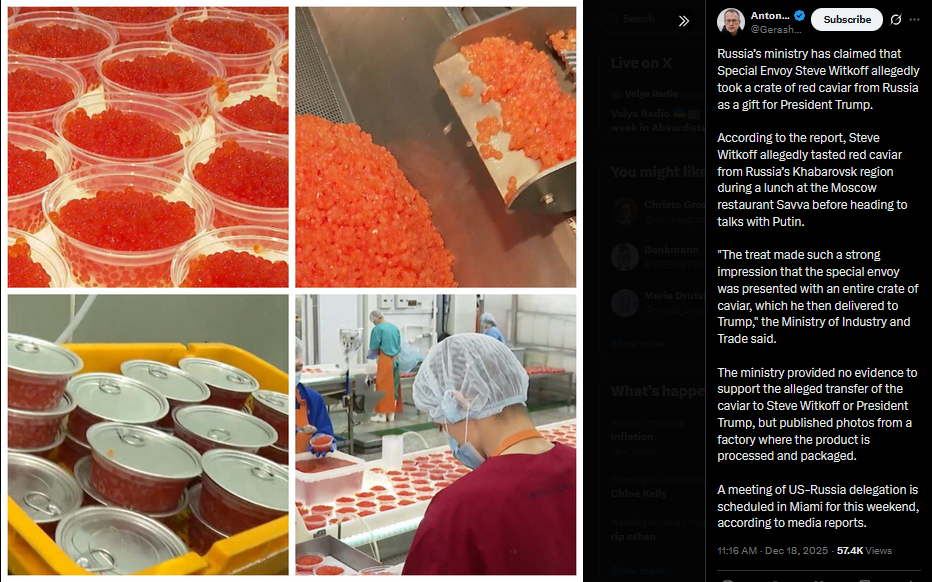Image resolution: width=932 pixels, height=582 pixels.
Task: Open the 57.4K Views count
Action: click(864, 550)
